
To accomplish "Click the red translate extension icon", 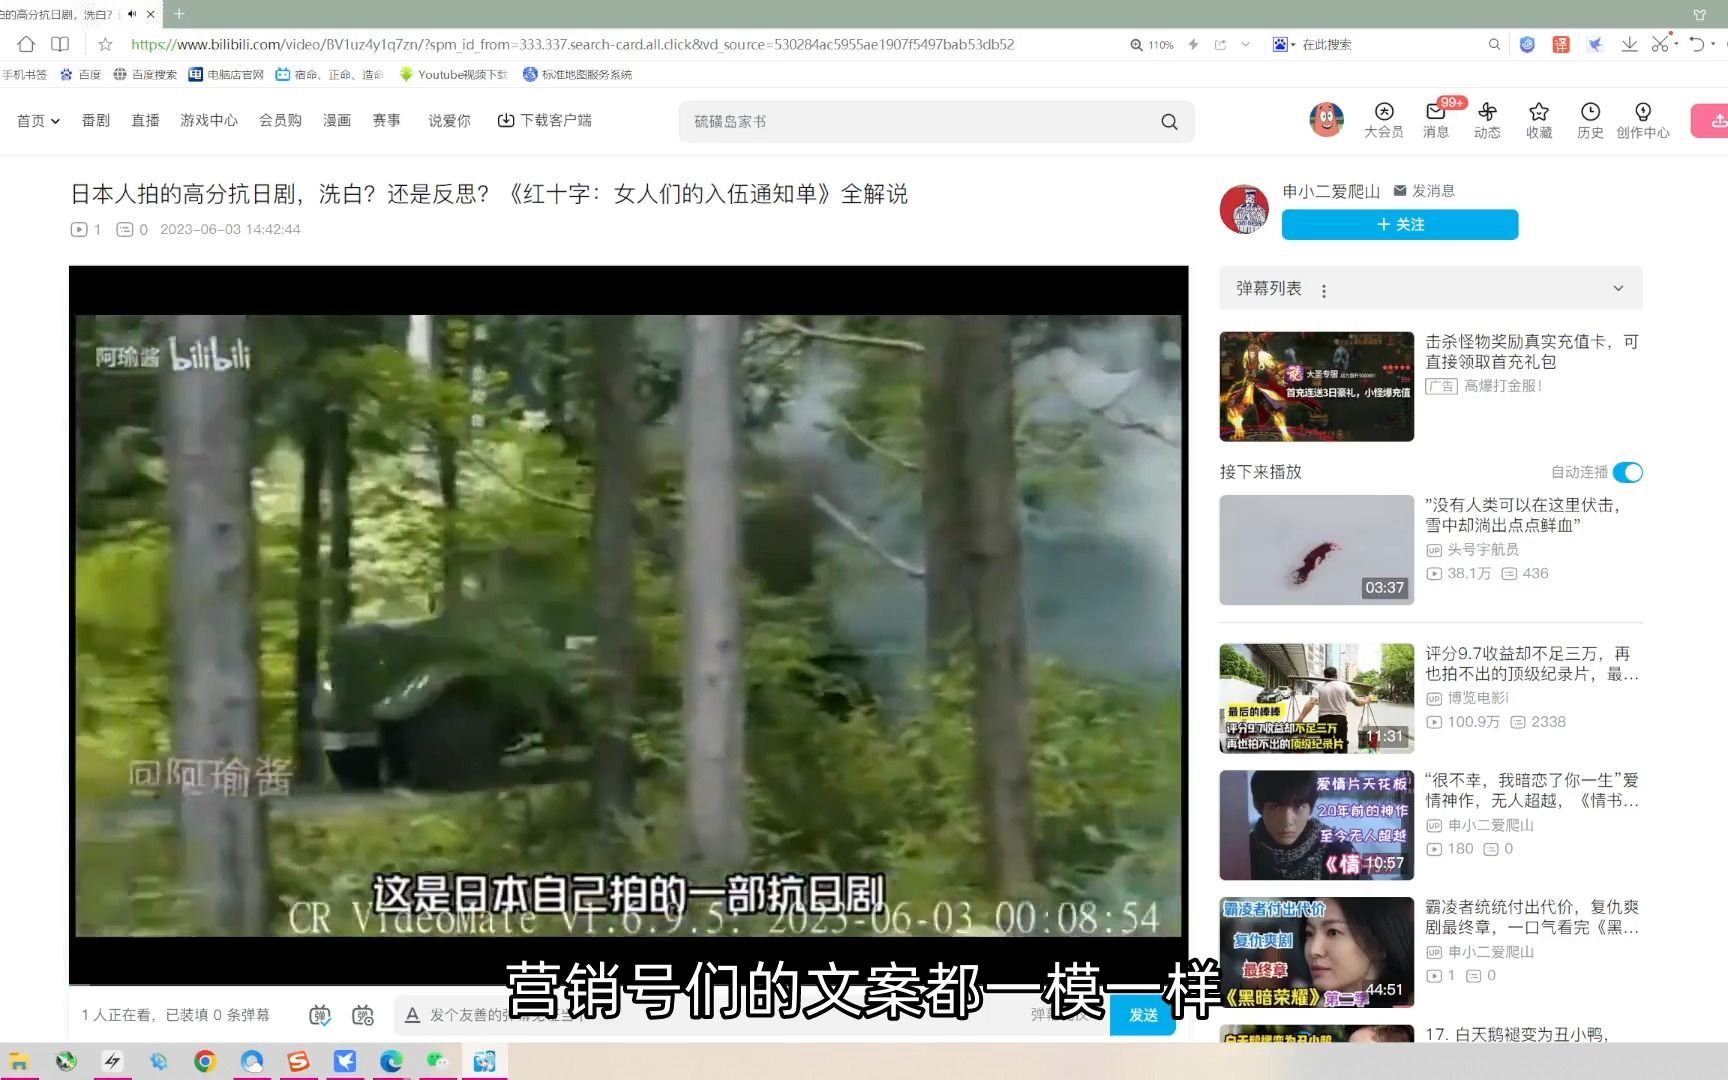I will pos(1561,44).
